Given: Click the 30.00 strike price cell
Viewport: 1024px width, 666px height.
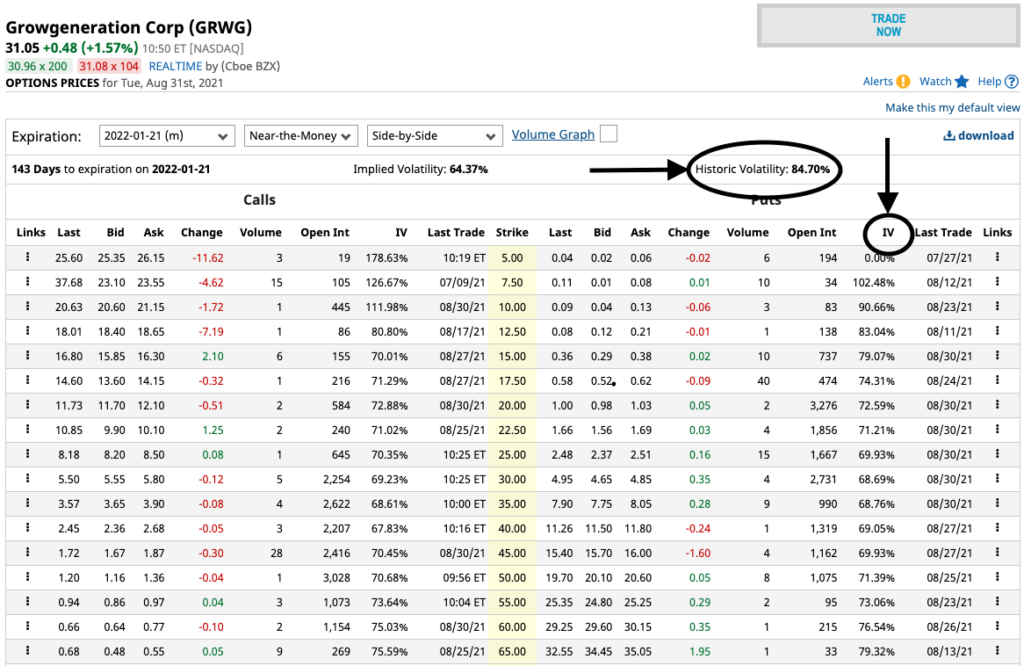Looking at the screenshot, I should pos(512,479).
